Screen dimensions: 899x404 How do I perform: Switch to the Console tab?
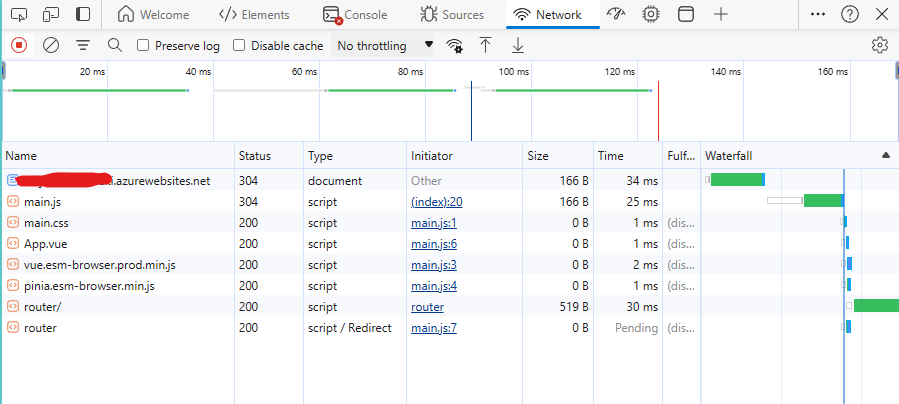pyautogui.click(x=355, y=15)
